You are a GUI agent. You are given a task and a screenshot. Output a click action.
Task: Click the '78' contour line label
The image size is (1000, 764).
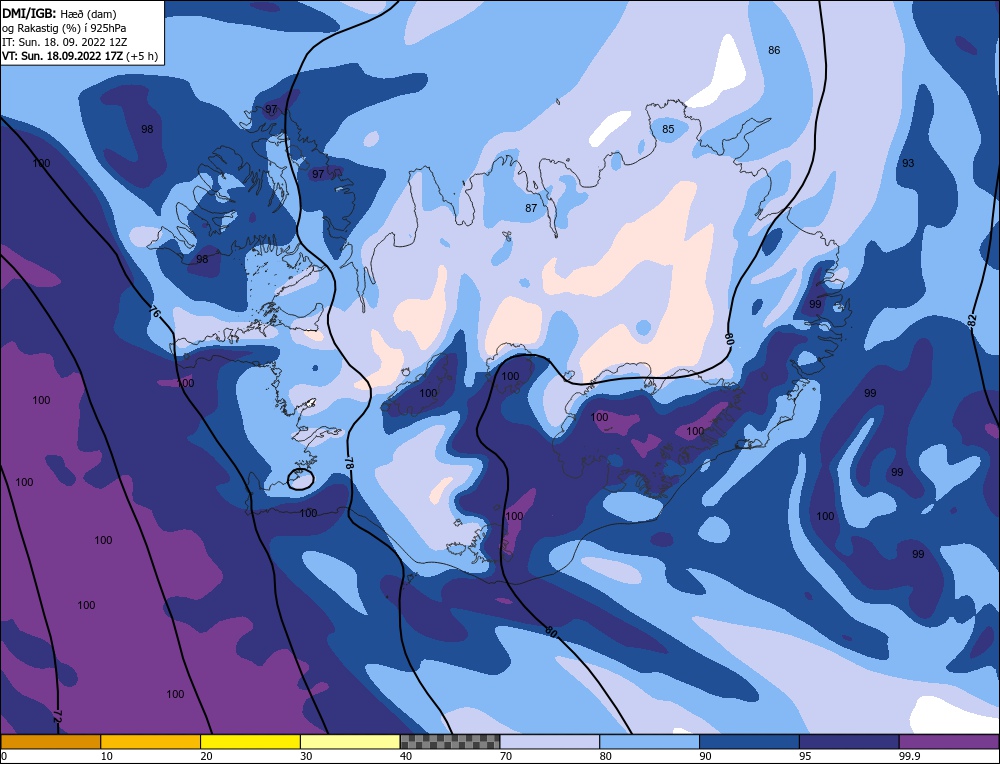click(349, 464)
